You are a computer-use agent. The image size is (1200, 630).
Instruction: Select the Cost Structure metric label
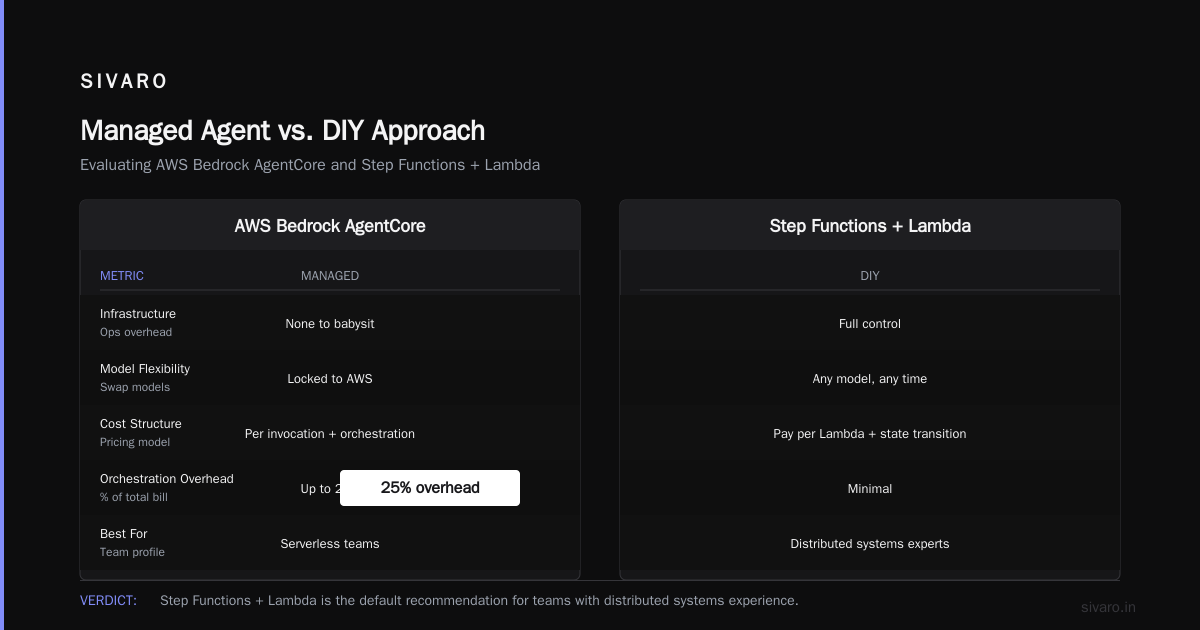(x=141, y=424)
